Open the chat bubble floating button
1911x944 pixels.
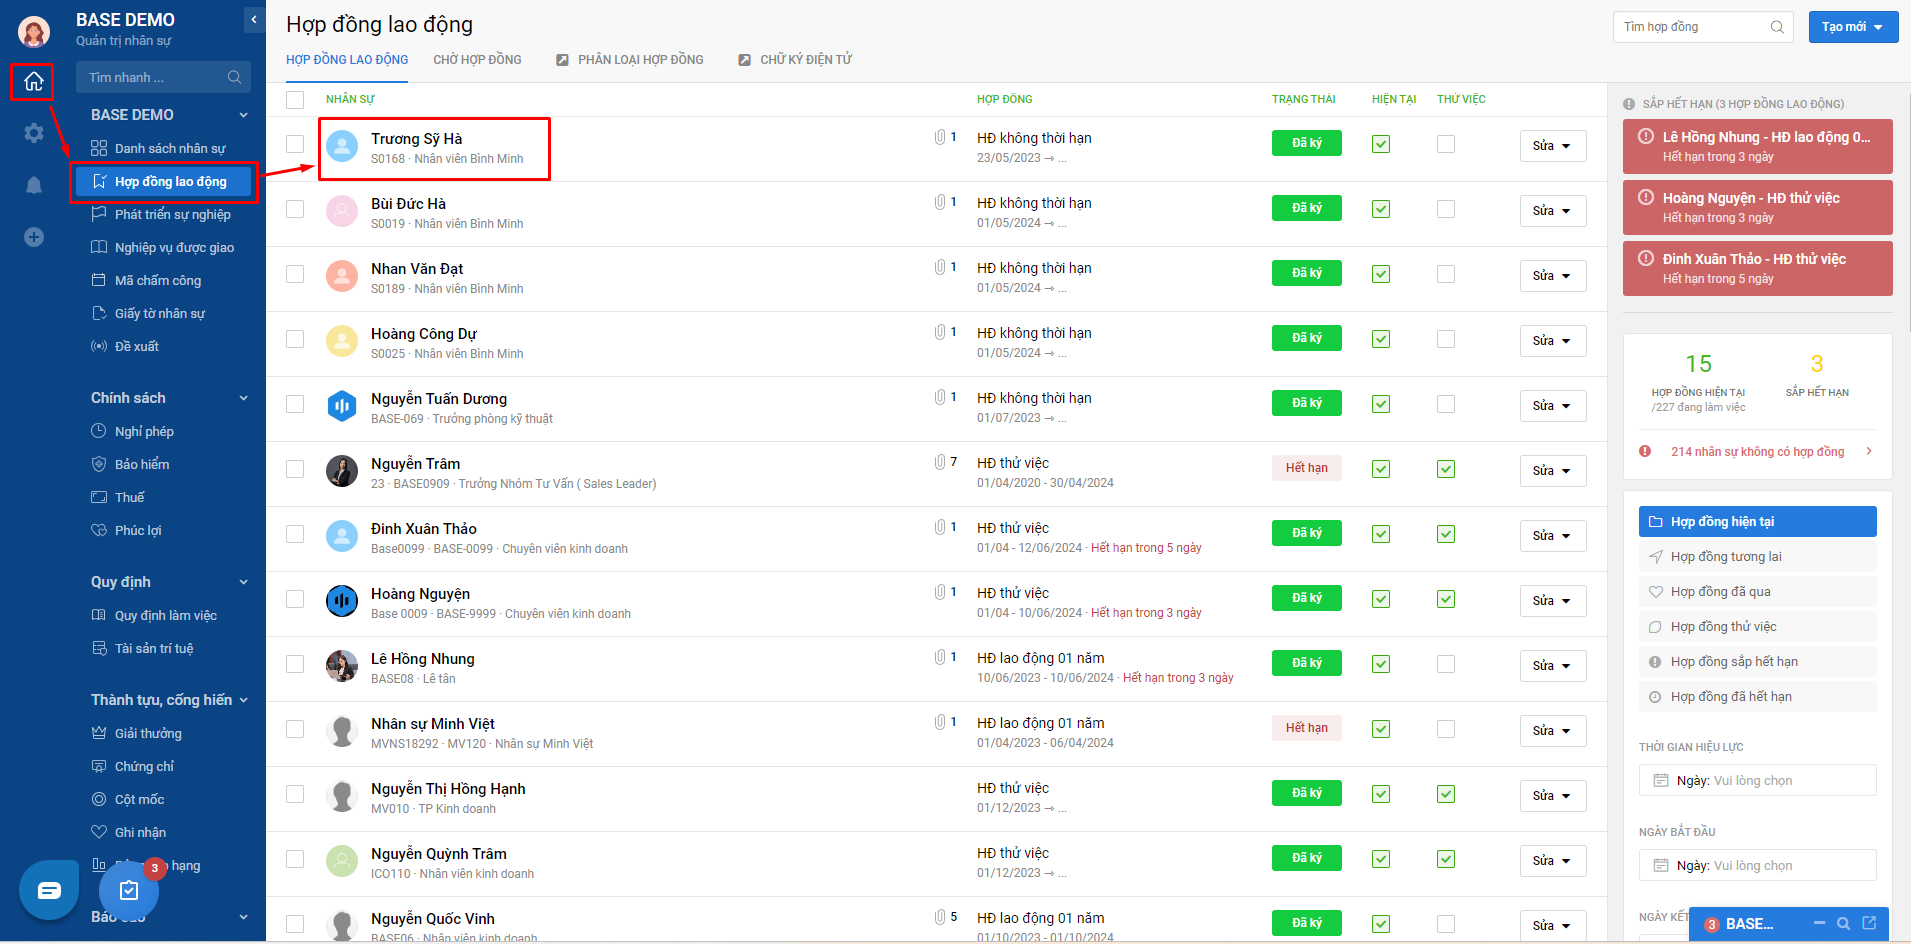(49, 890)
